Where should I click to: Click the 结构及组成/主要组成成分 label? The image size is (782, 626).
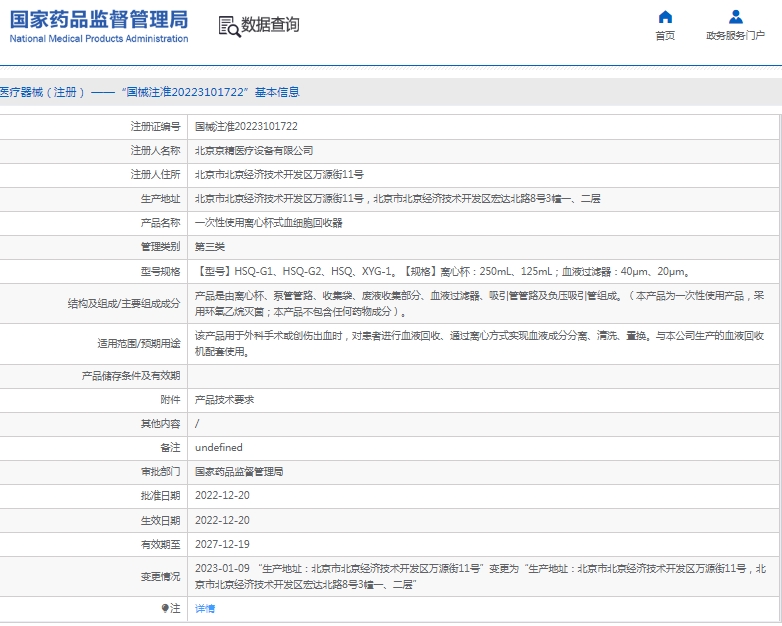[124, 304]
